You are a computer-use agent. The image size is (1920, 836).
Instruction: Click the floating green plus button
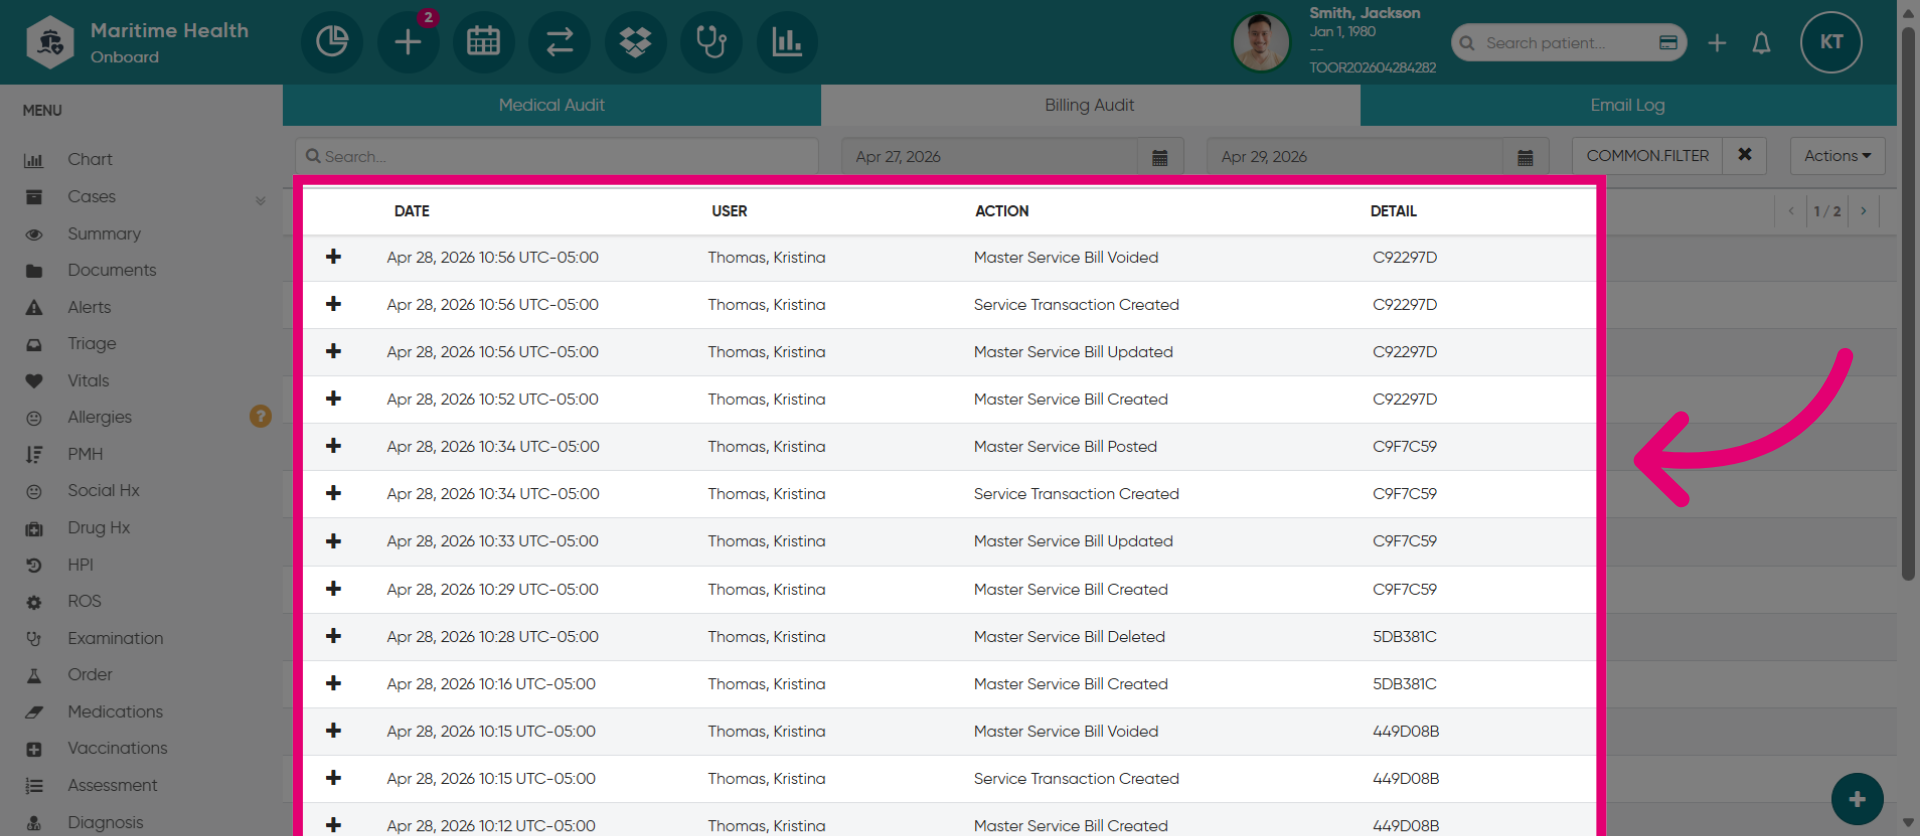click(1857, 799)
